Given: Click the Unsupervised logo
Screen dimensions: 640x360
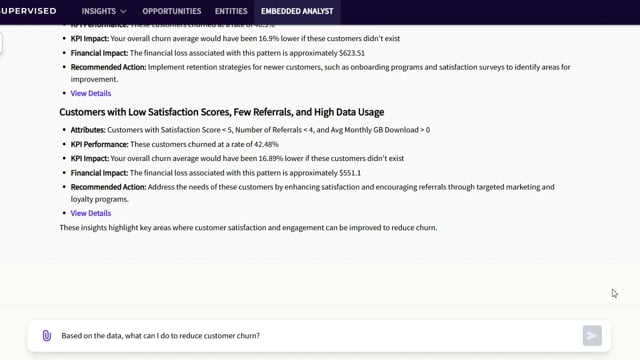Looking at the screenshot, I should (x=28, y=11).
